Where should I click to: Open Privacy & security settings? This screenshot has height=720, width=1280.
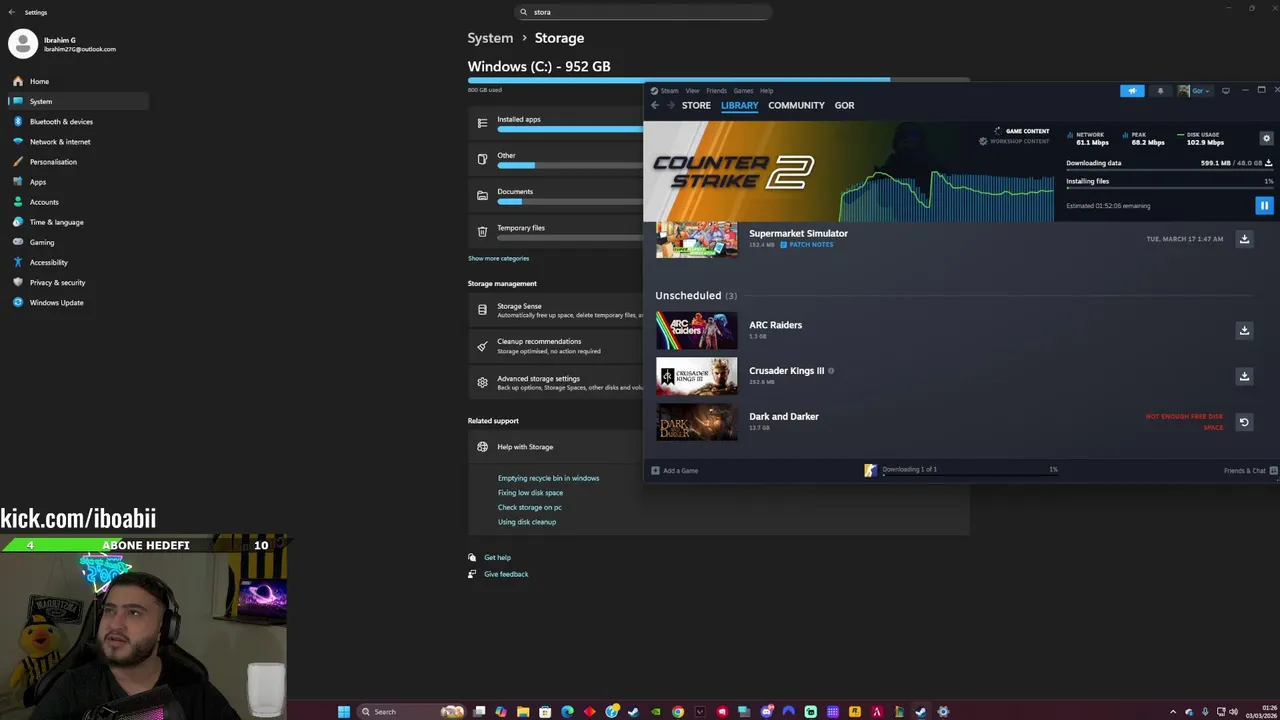coord(78,282)
